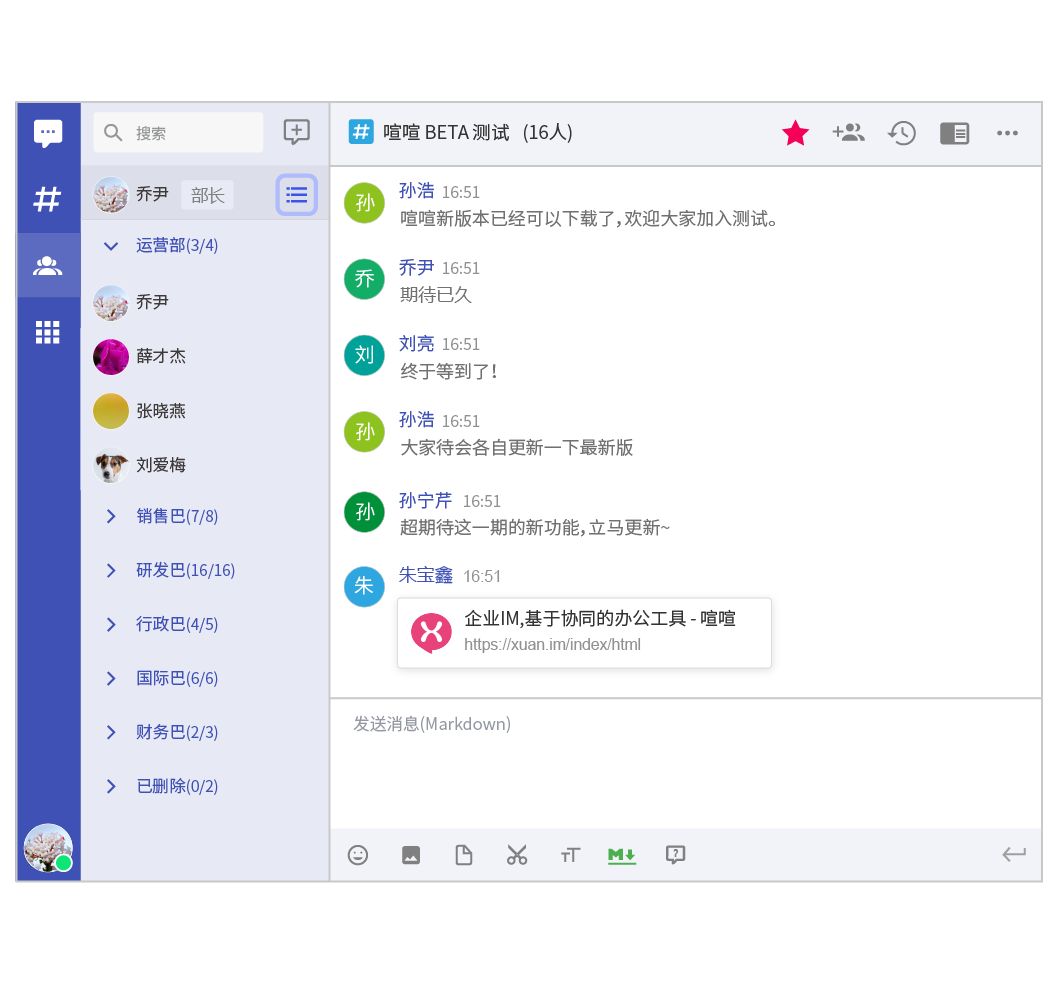Click 朱宝鑫's blue avatar
This screenshot has height=983, width=1058.
point(364,586)
